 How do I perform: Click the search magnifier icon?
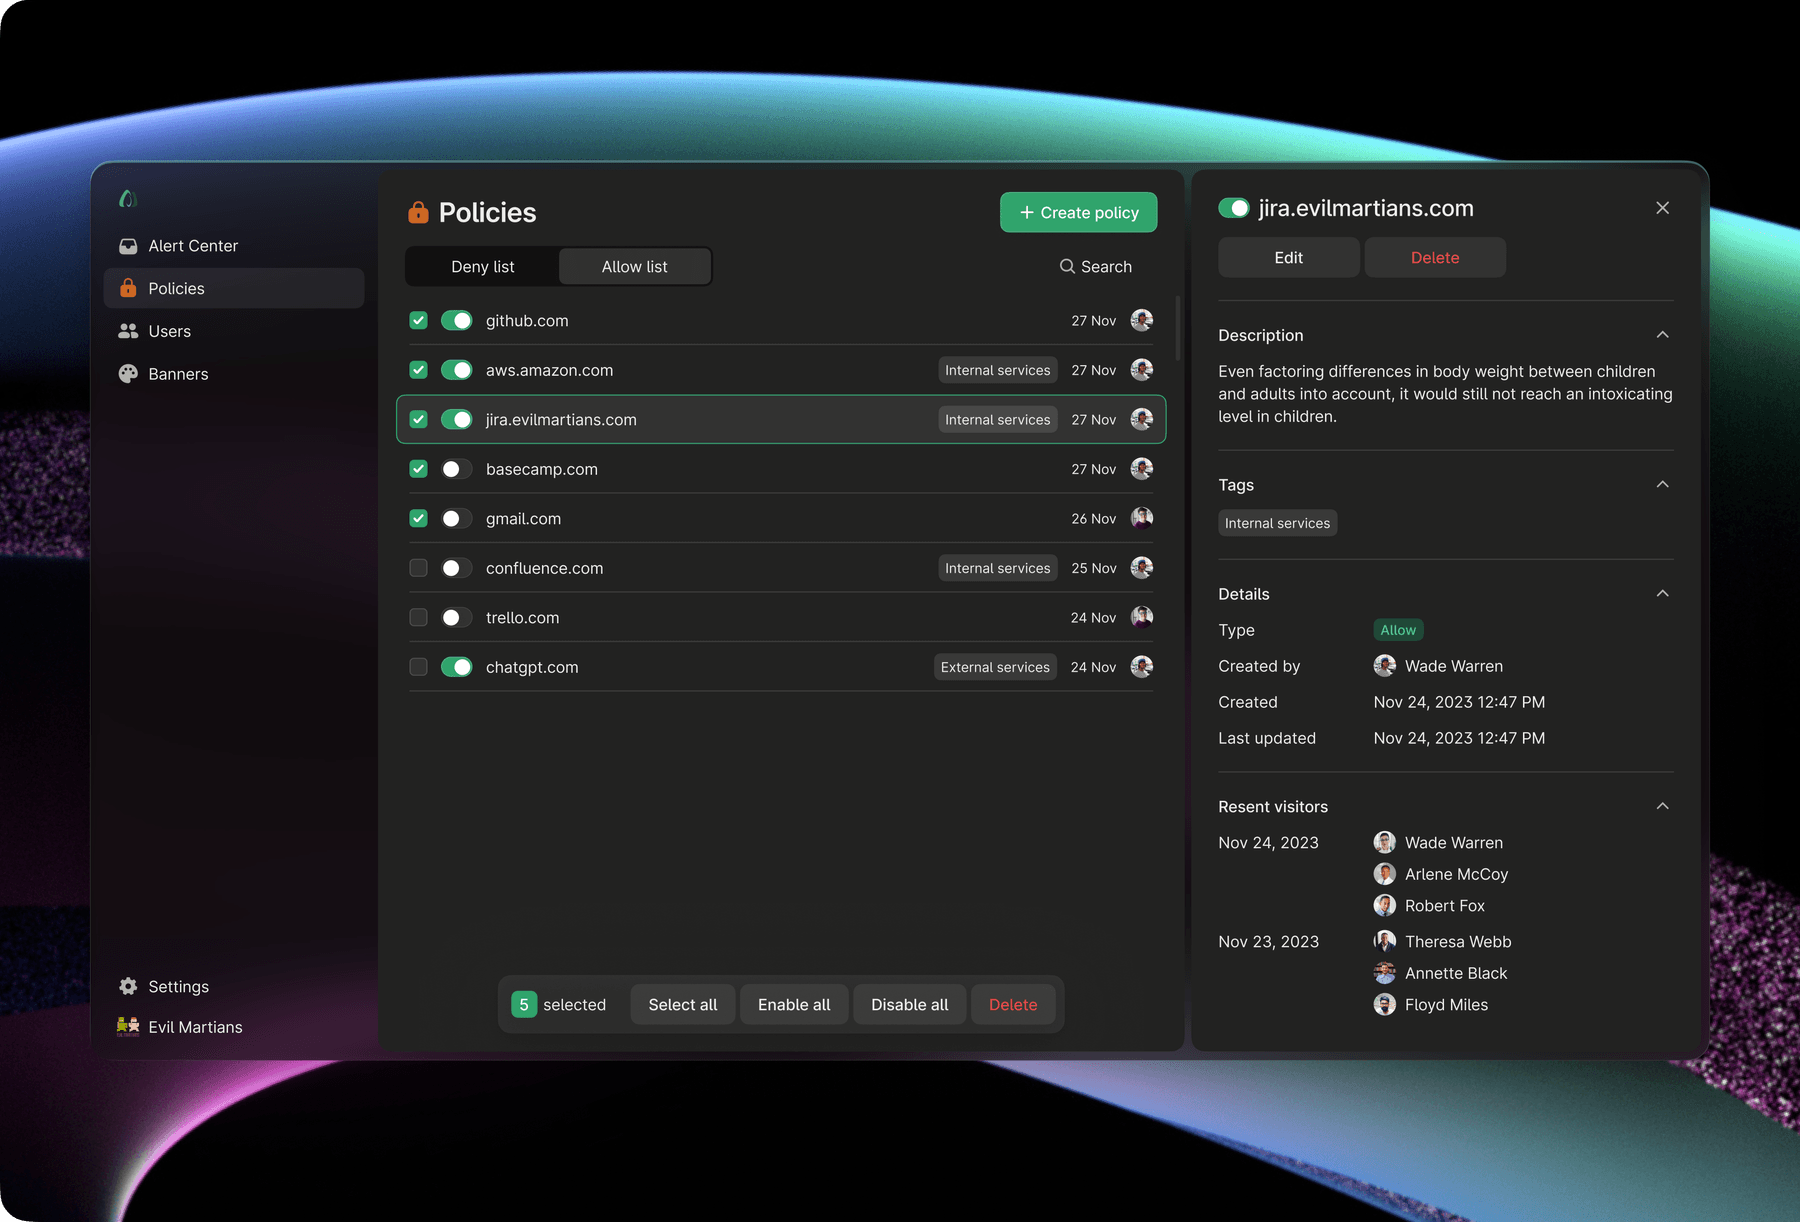pyautogui.click(x=1068, y=266)
